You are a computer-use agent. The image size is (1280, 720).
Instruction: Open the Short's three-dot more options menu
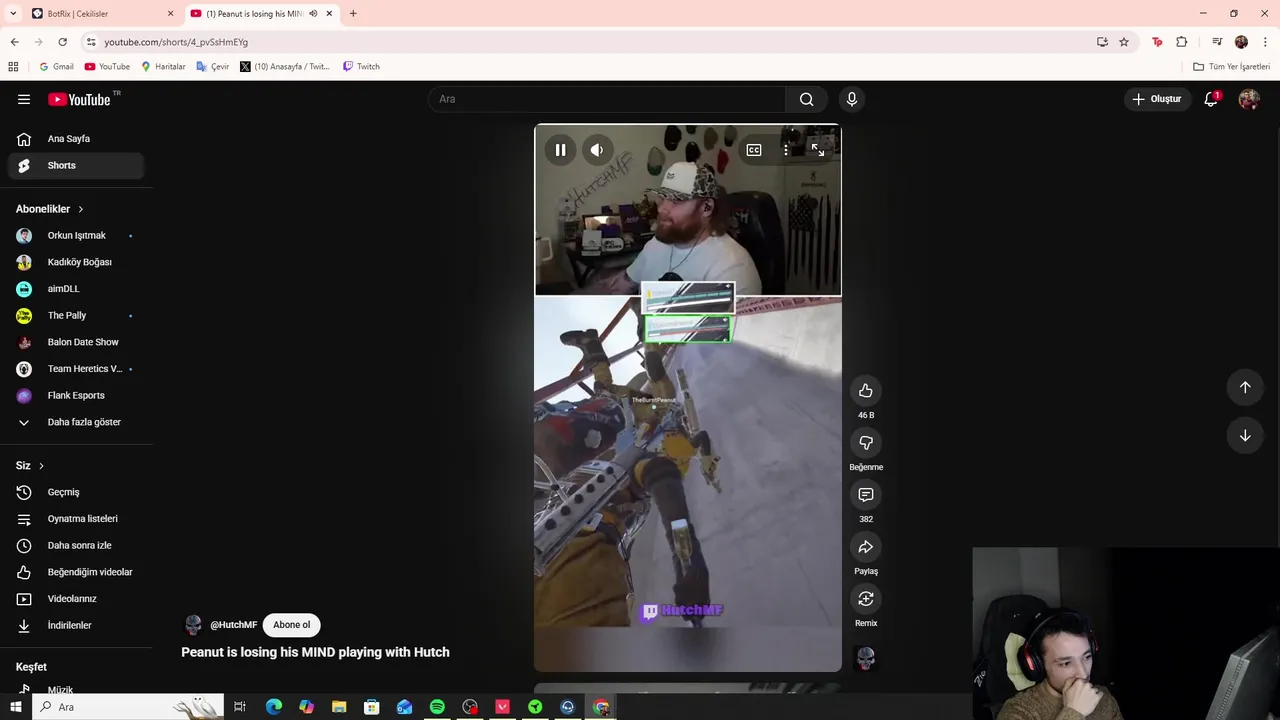(x=786, y=150)
